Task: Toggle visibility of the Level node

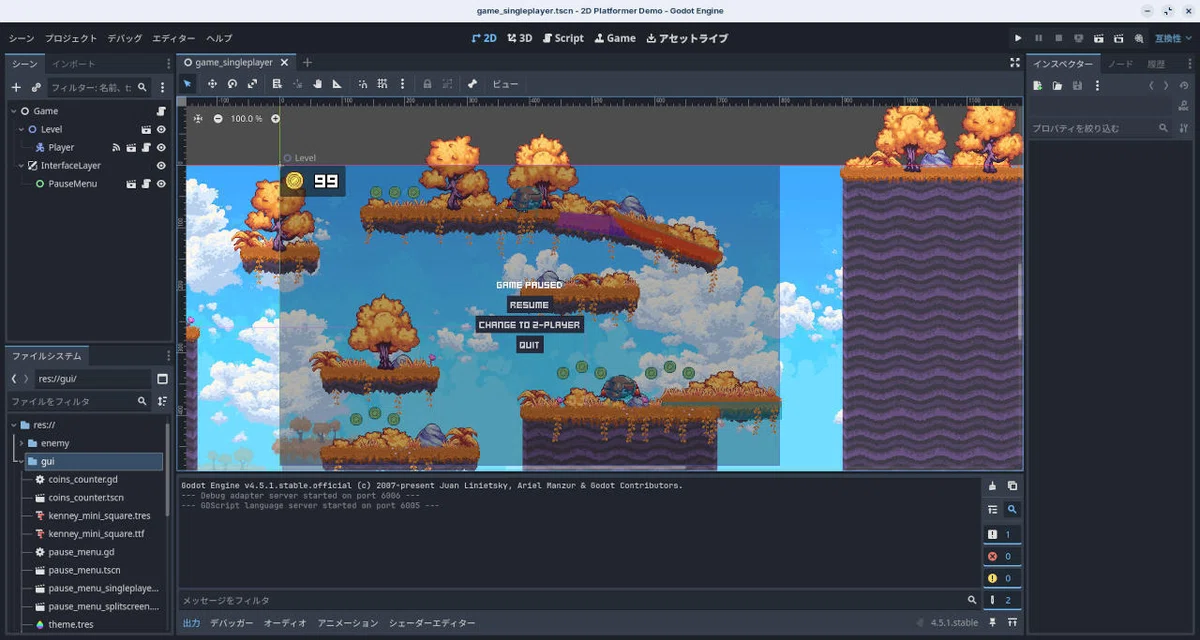Action: point(161,129)
